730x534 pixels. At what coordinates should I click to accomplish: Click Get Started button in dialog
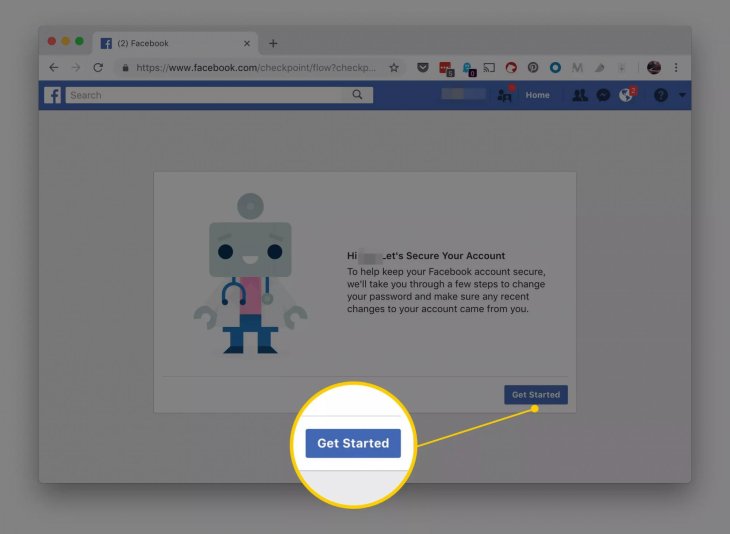[536, 395]
